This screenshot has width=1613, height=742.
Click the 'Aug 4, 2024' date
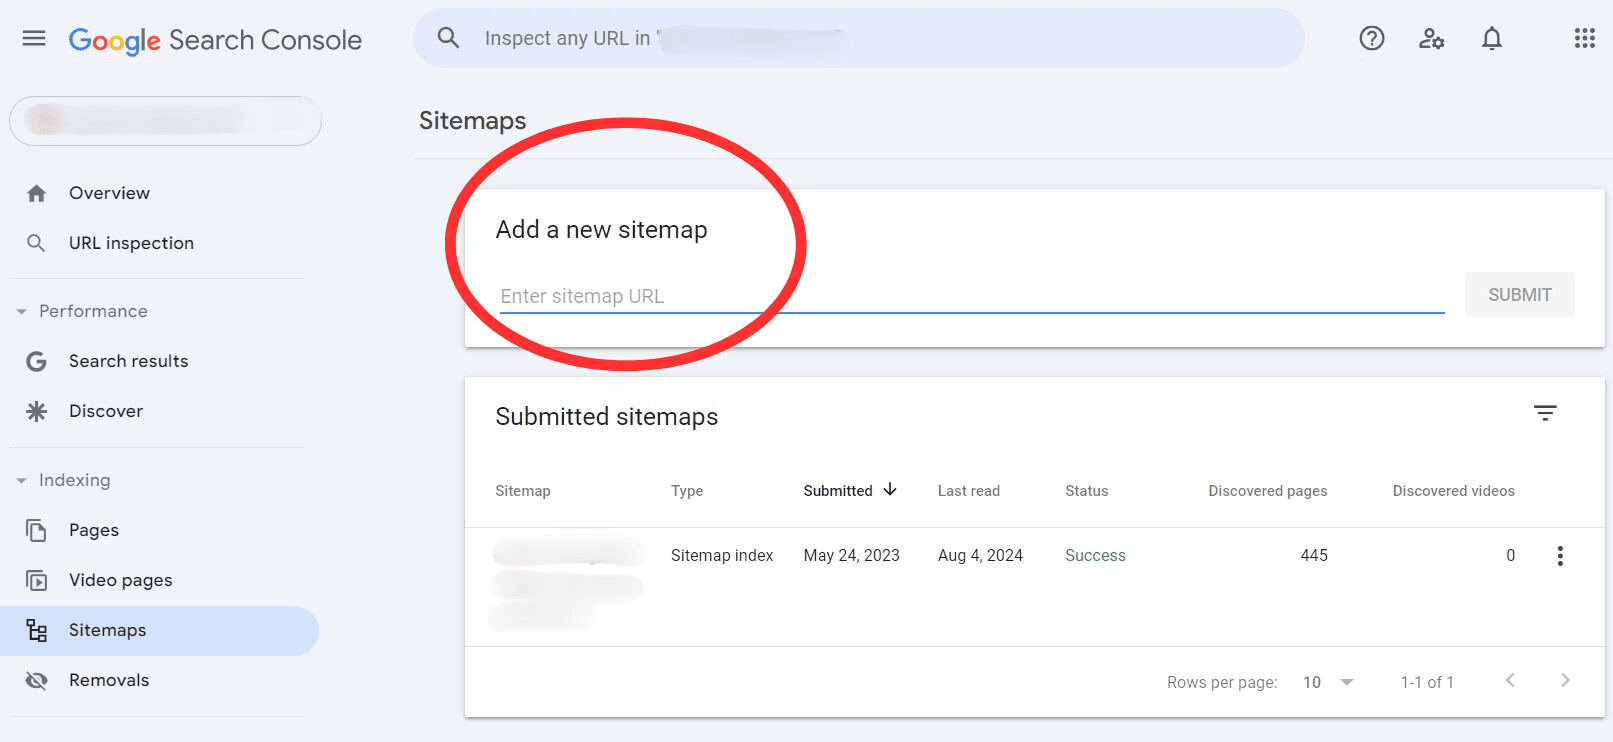[x=980, y=556]
